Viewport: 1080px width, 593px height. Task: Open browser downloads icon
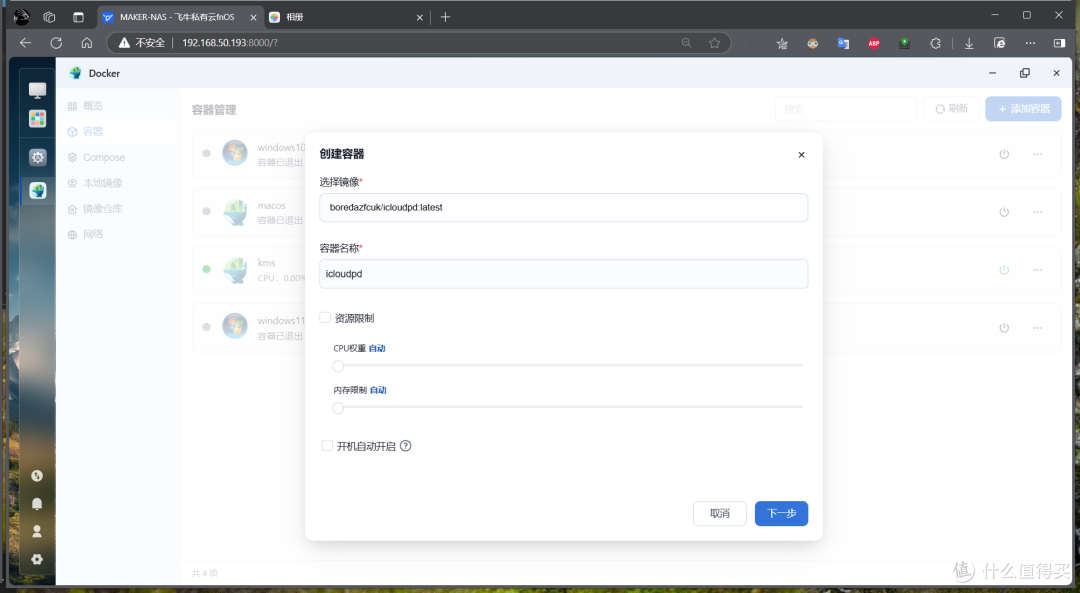click(968, 43)
